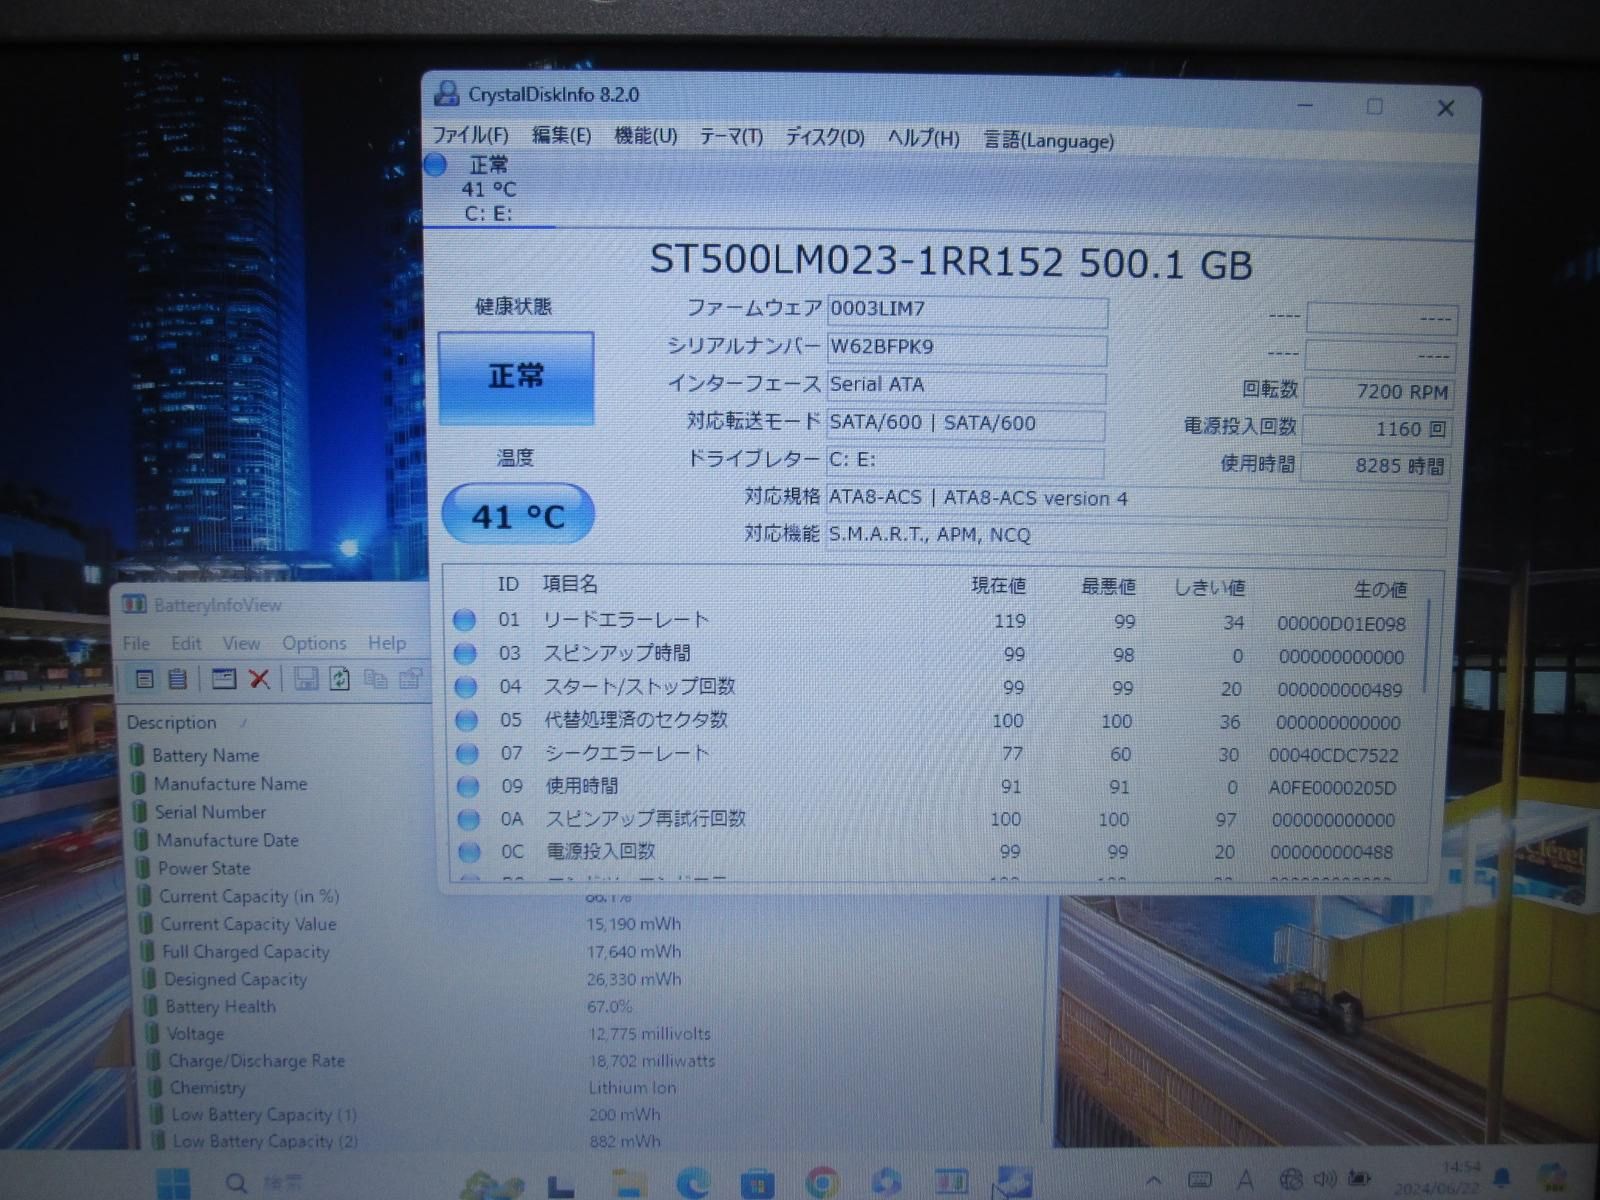Click the Description column header in BatteryInfoView
This screenshot has width=1600, height=1200.
pos(172,722)
